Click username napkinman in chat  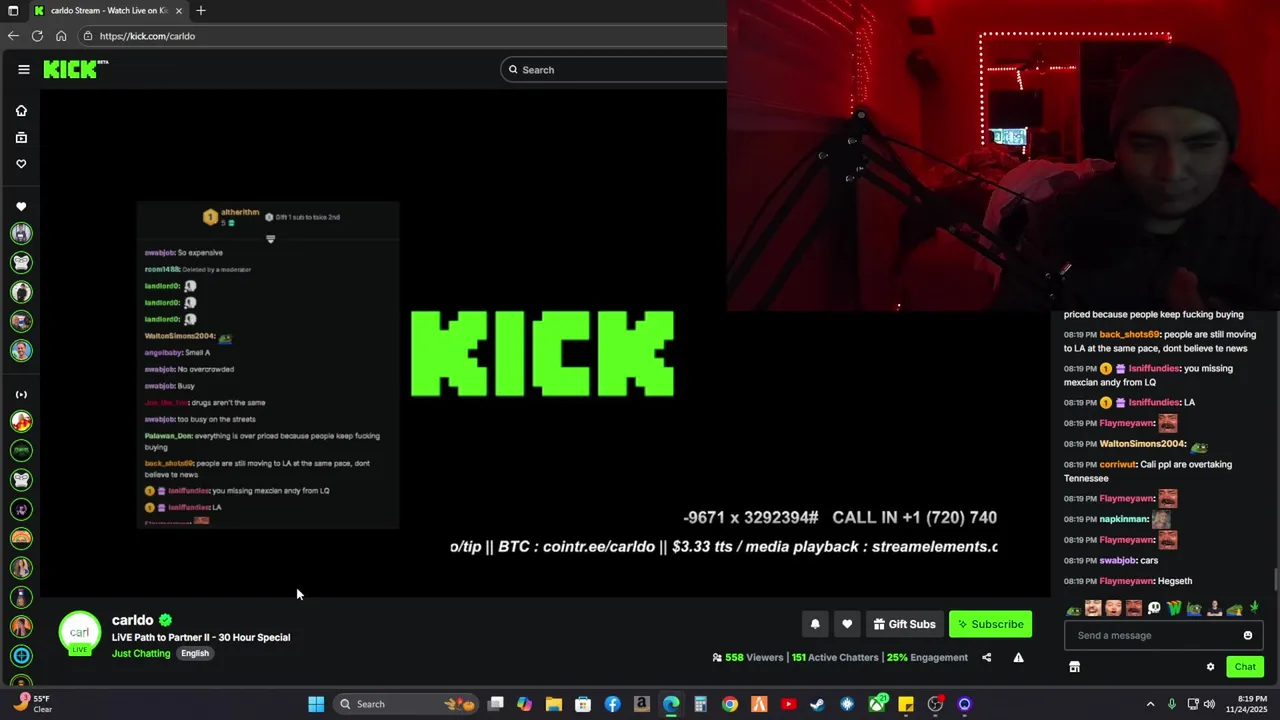[1123, 519]
